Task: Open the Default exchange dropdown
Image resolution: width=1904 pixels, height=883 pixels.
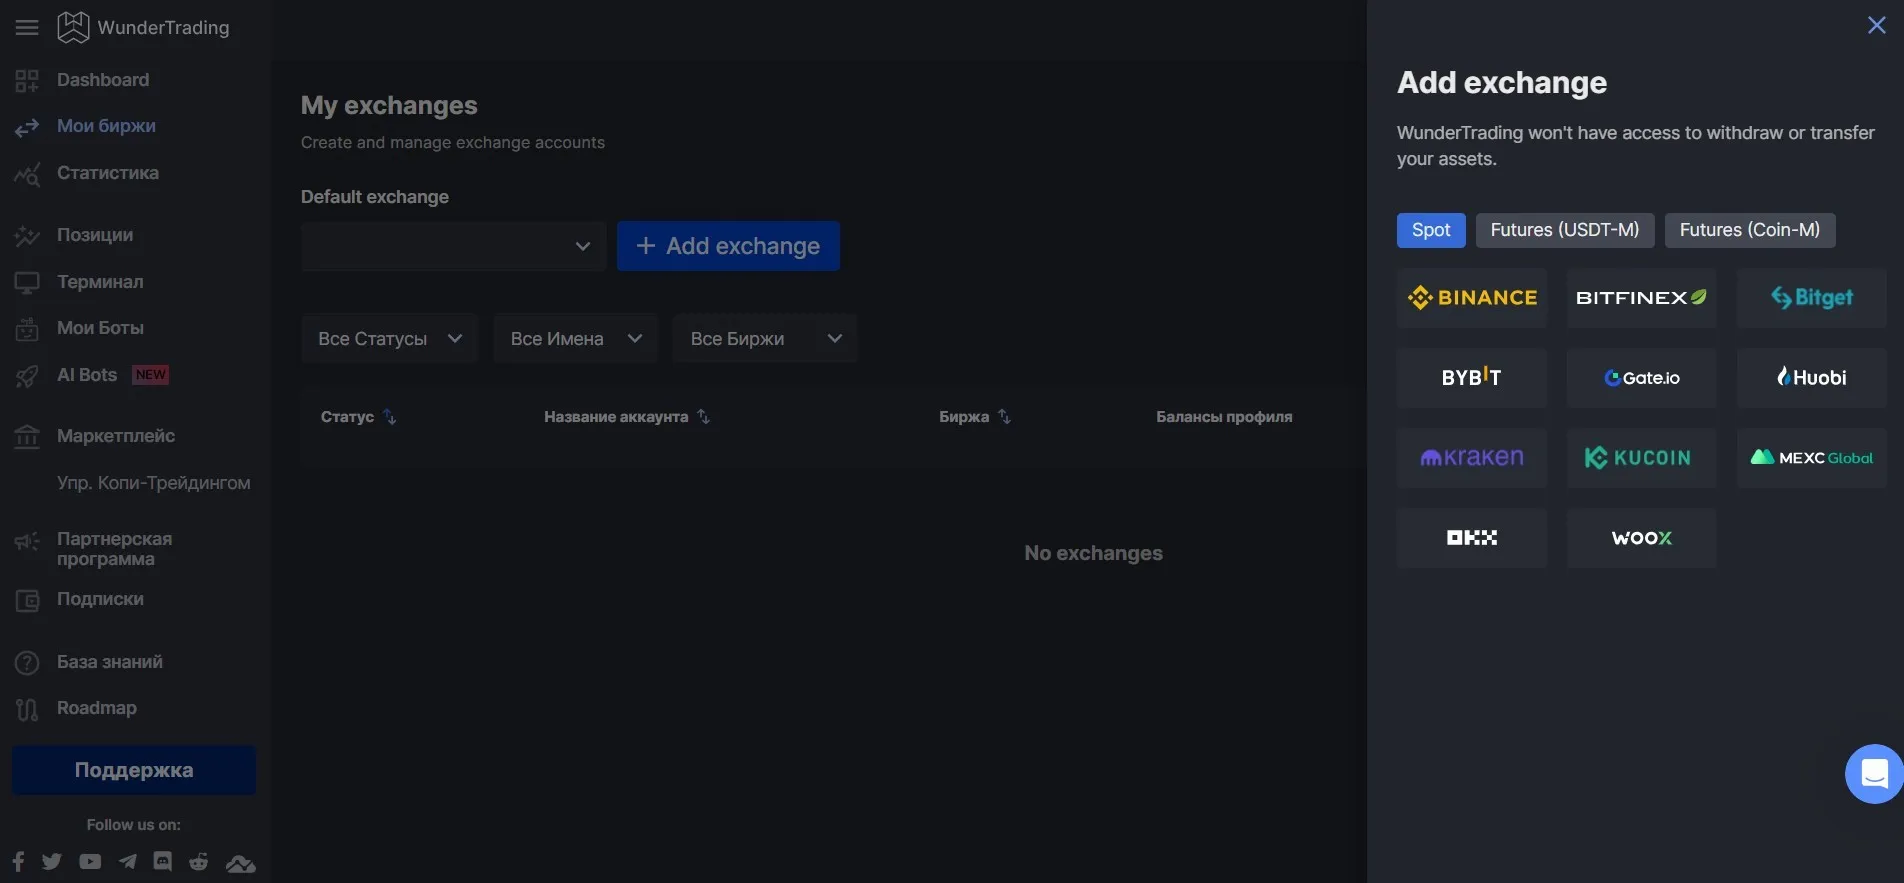Action: (453, 246)
